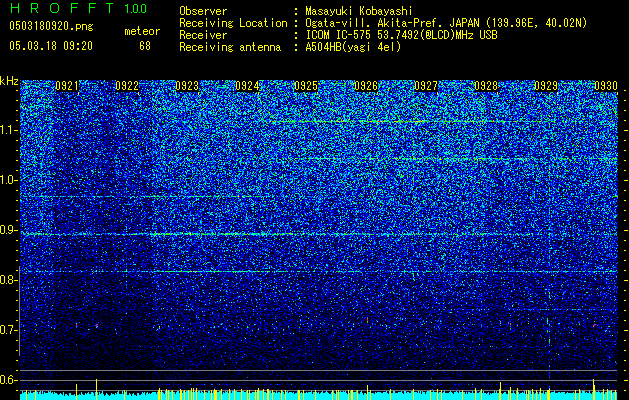
Task: Click the 0926 time marker
Action: [x=366, y=86]
